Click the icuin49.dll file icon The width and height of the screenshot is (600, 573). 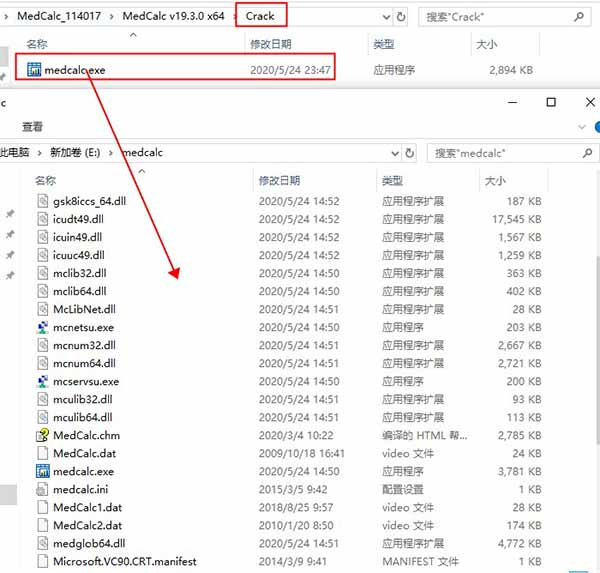[x=42, y=237]
